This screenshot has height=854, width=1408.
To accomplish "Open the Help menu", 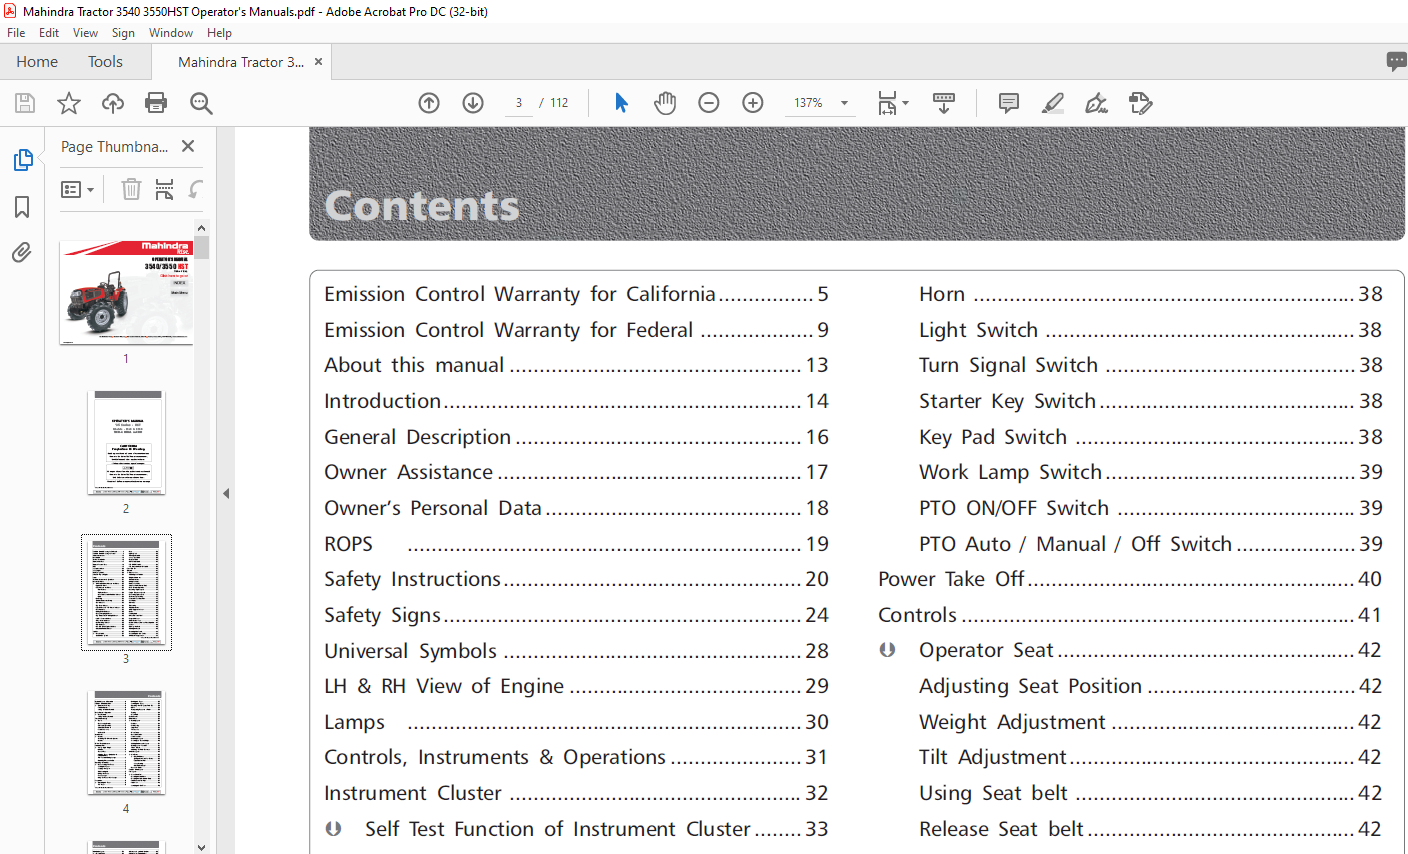I will point(219,33).
